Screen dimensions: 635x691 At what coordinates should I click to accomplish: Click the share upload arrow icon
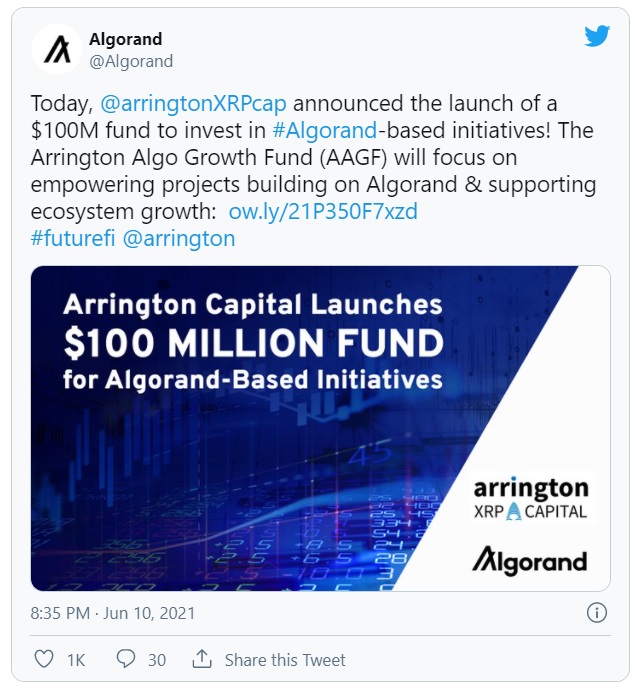click(202, 659)
